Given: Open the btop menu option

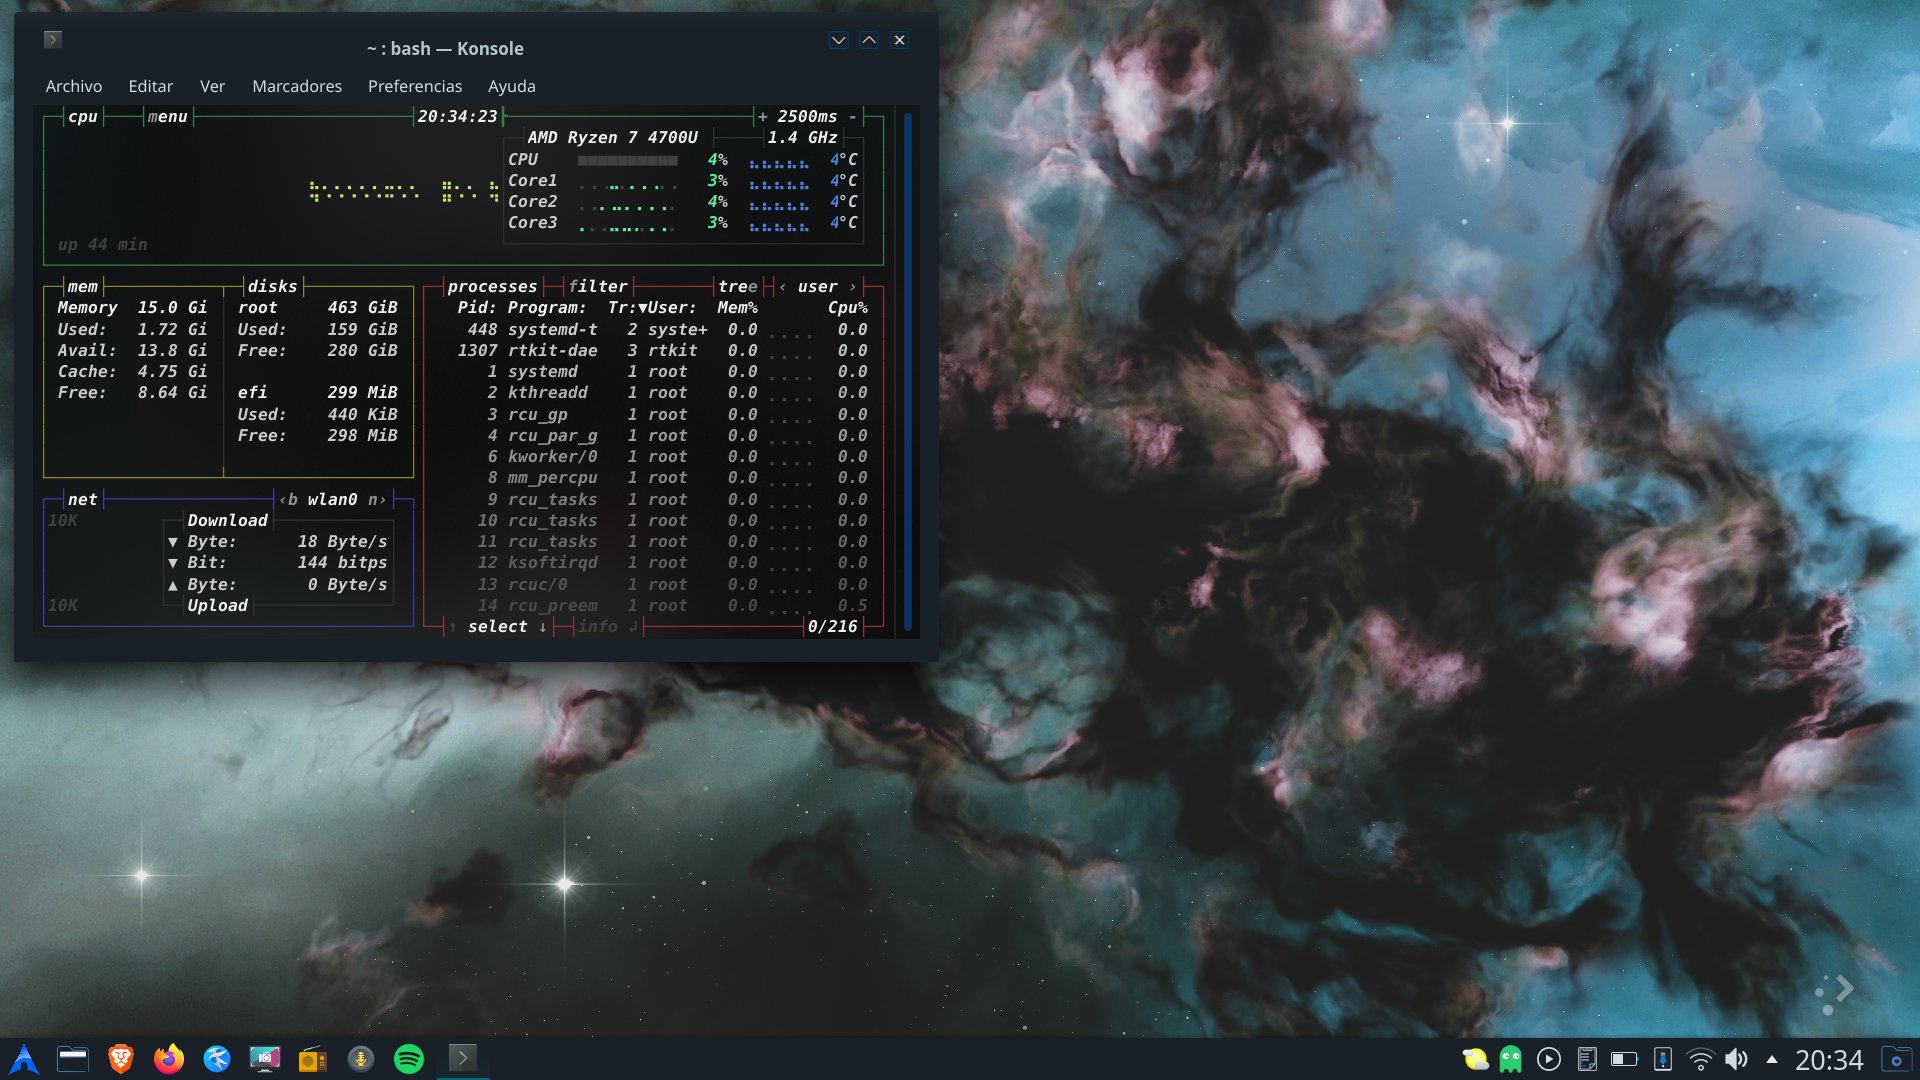Looking at the screenshot, I should (167, 117).
